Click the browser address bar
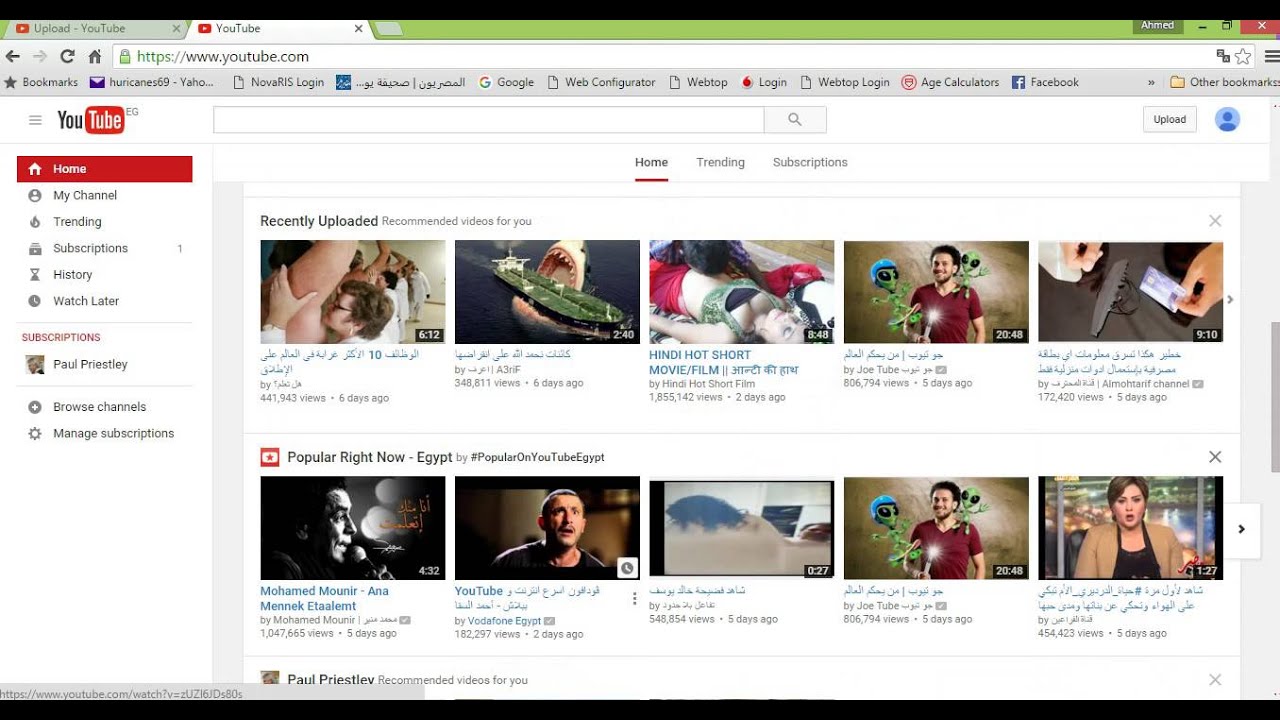The width and height of the screenshot is (1280, 720). [660, 57]
